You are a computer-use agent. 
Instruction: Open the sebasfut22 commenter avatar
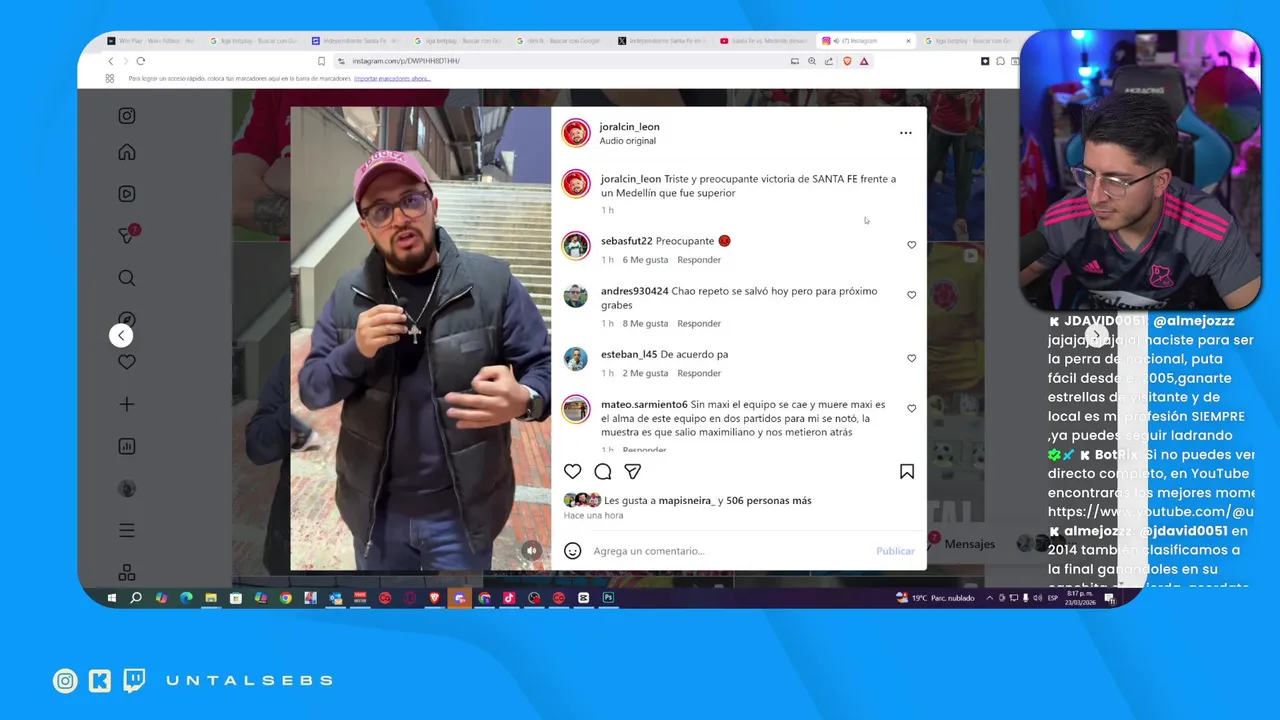(576, 245)
